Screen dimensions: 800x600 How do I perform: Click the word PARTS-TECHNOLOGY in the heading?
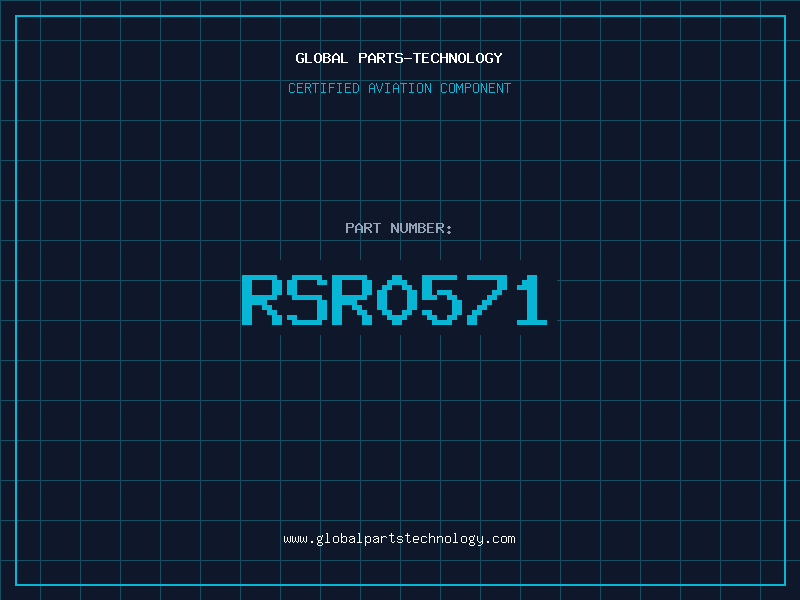(x=431, y=58)
